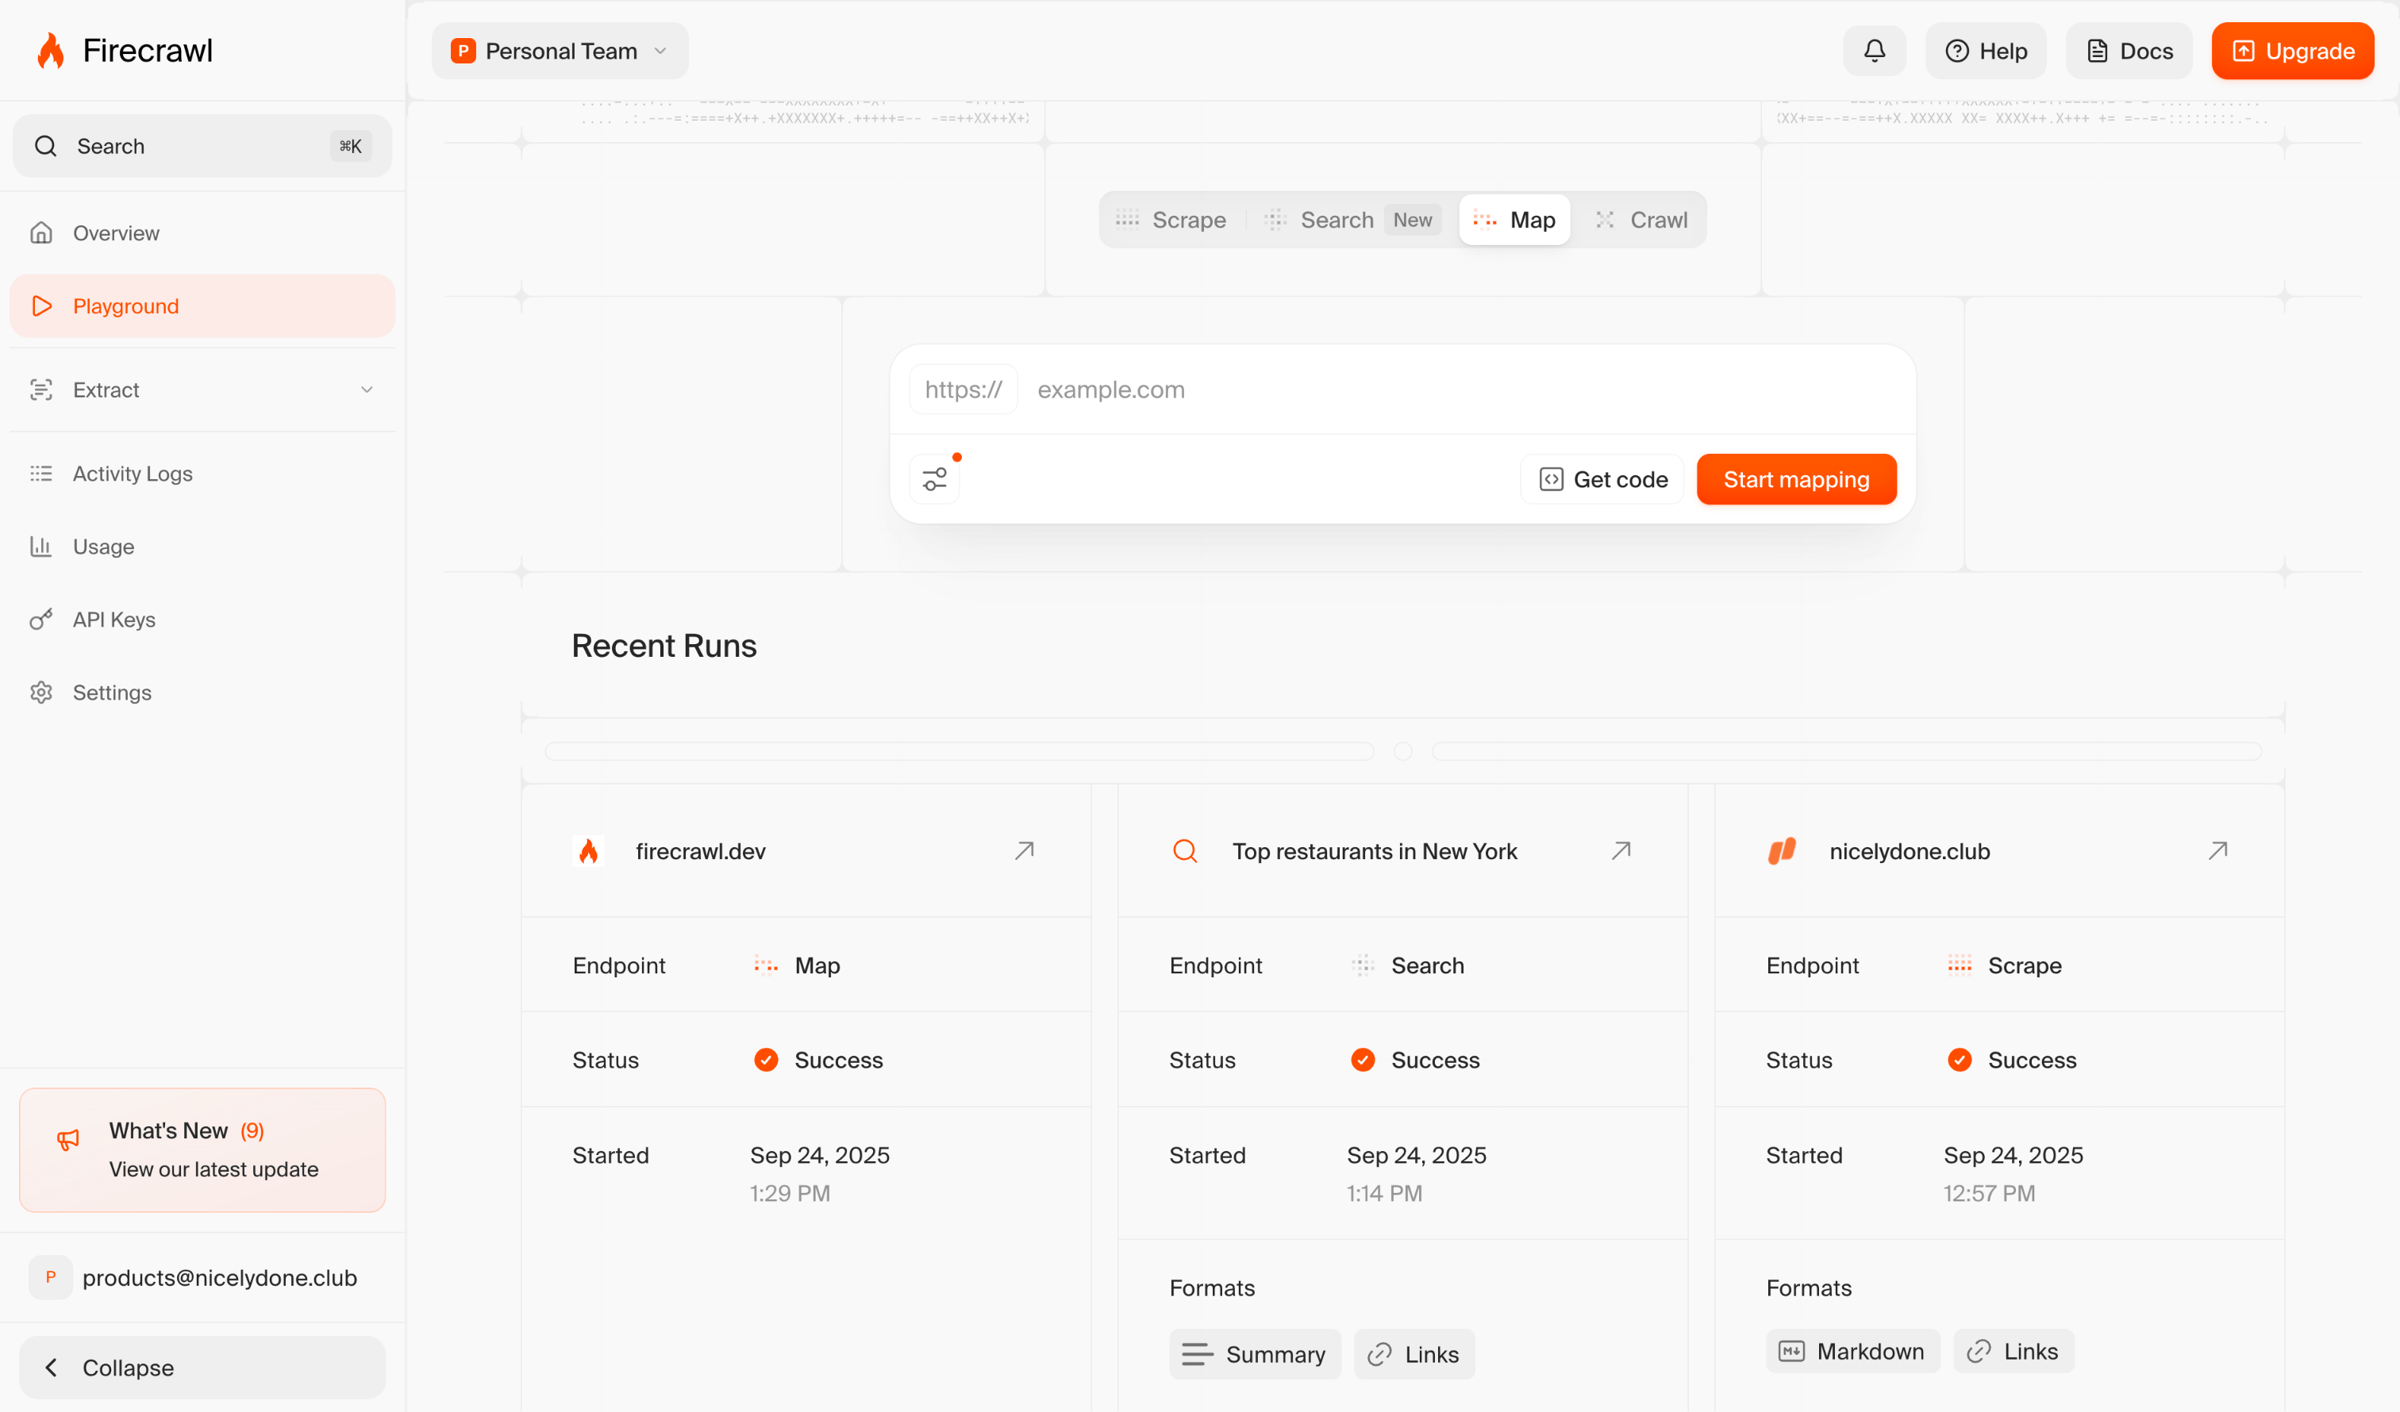
Task: Open the Personal Team dropdown
Action: [560, 51]
